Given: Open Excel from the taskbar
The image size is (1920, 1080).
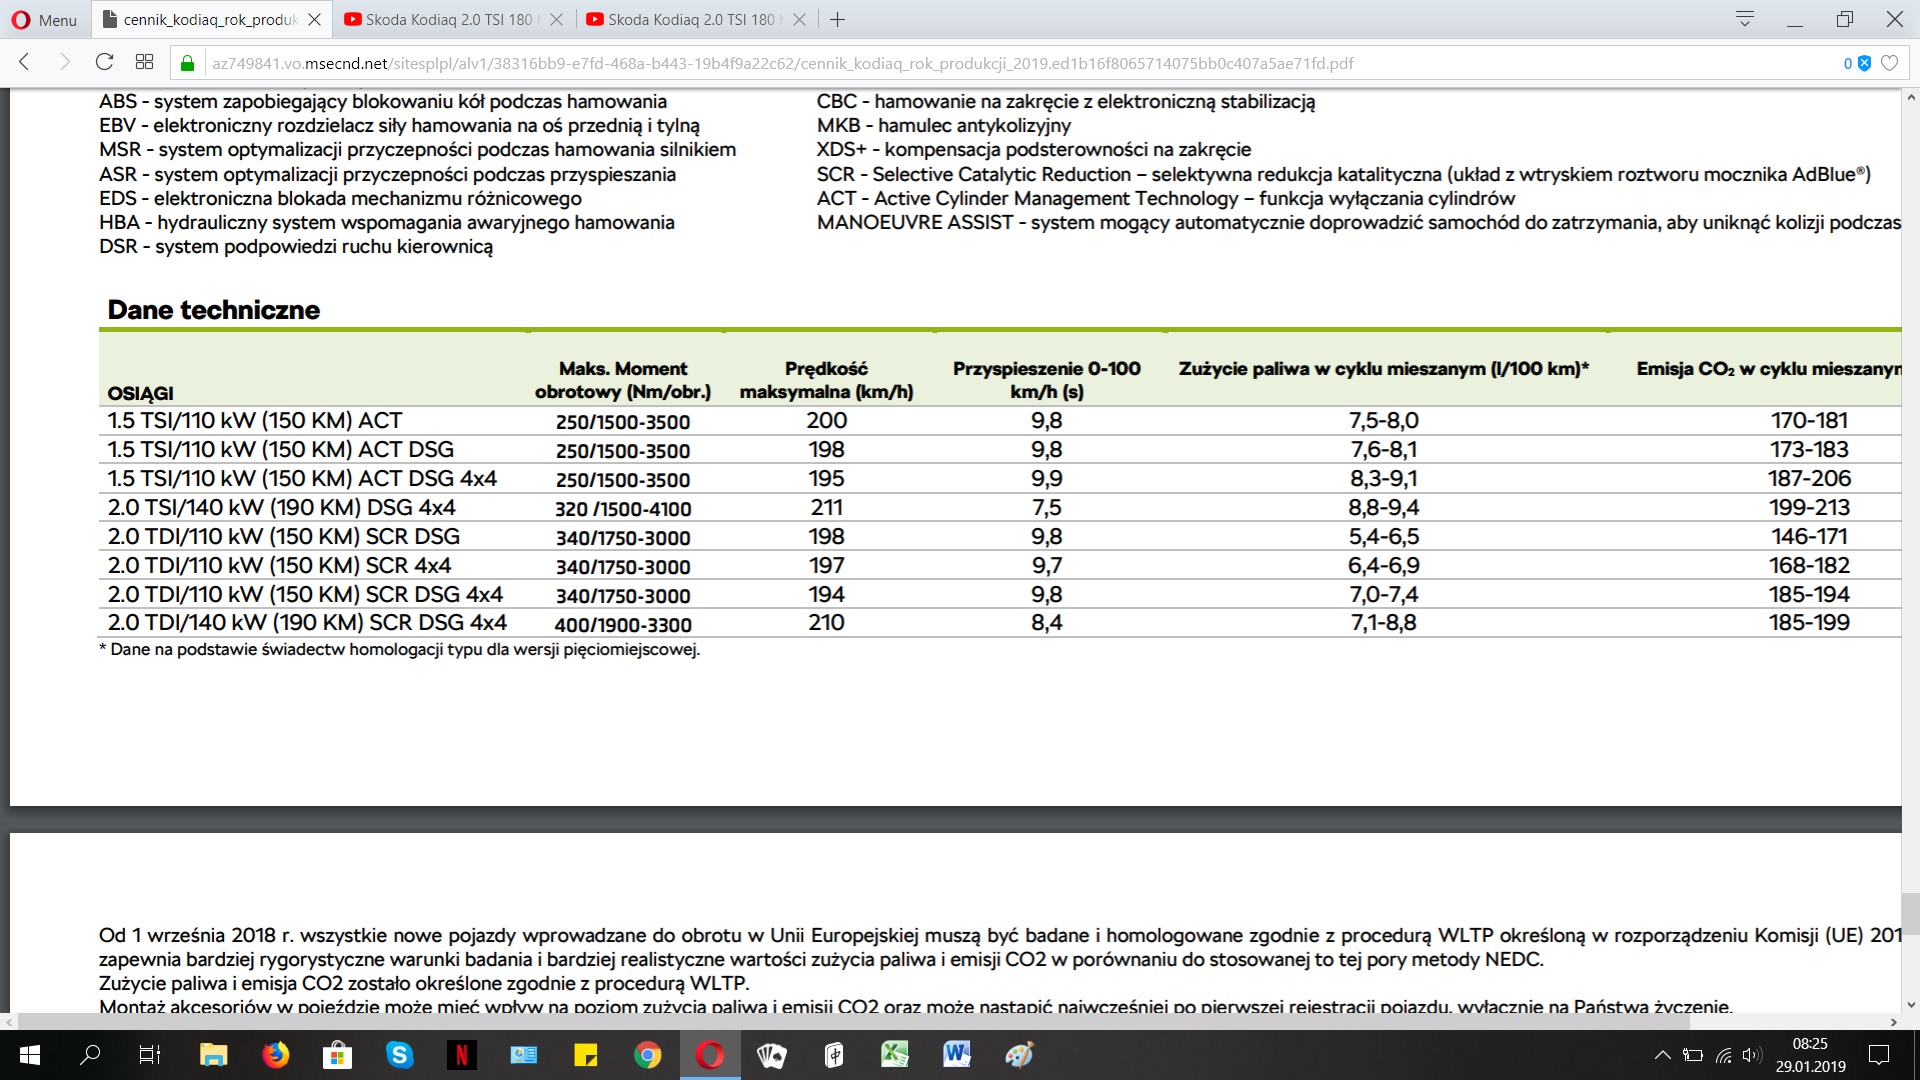Looking at the screenshot, I should tap(895, 1055).
